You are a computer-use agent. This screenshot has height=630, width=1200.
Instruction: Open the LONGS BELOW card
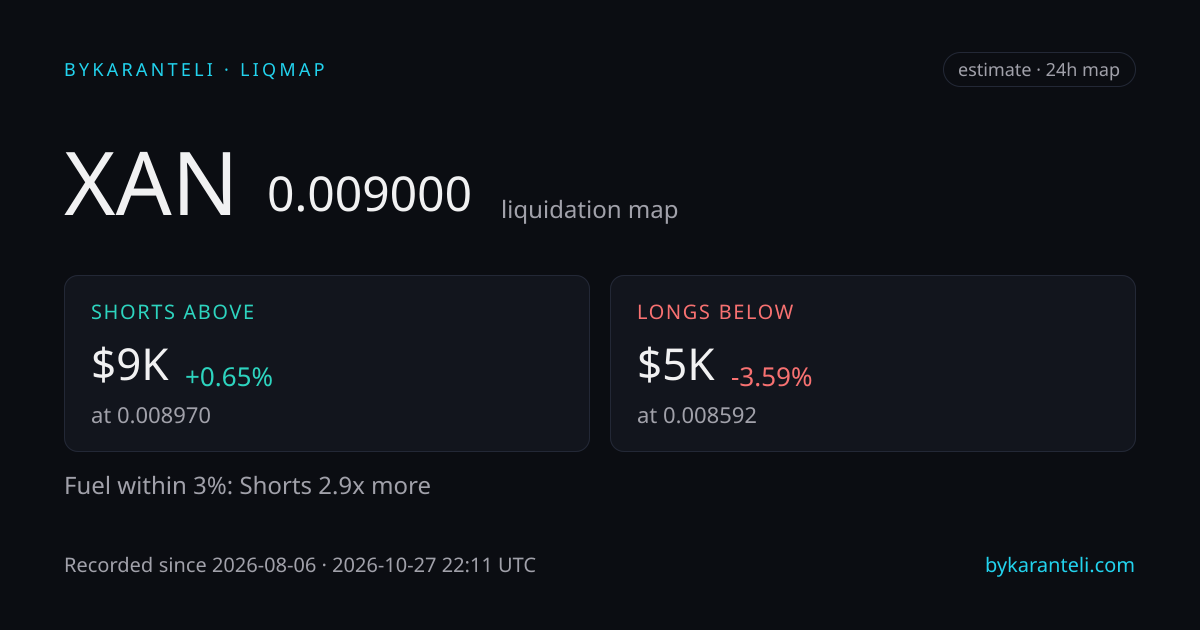coord(873,363)
